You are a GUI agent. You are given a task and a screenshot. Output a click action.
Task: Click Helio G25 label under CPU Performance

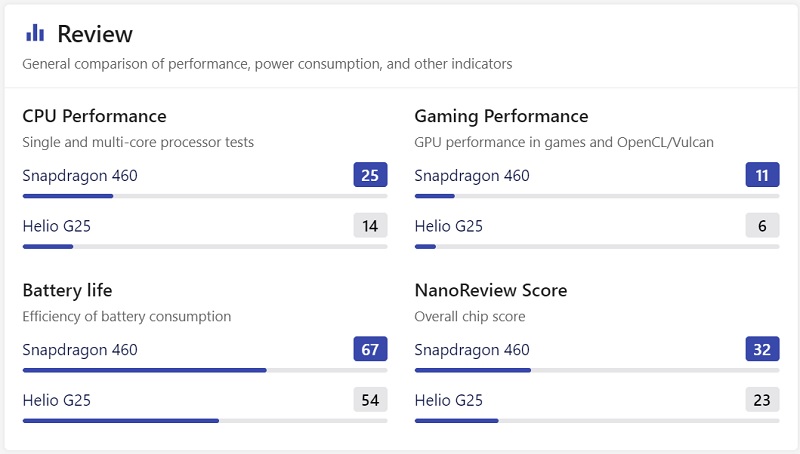(x=56, y=226)
